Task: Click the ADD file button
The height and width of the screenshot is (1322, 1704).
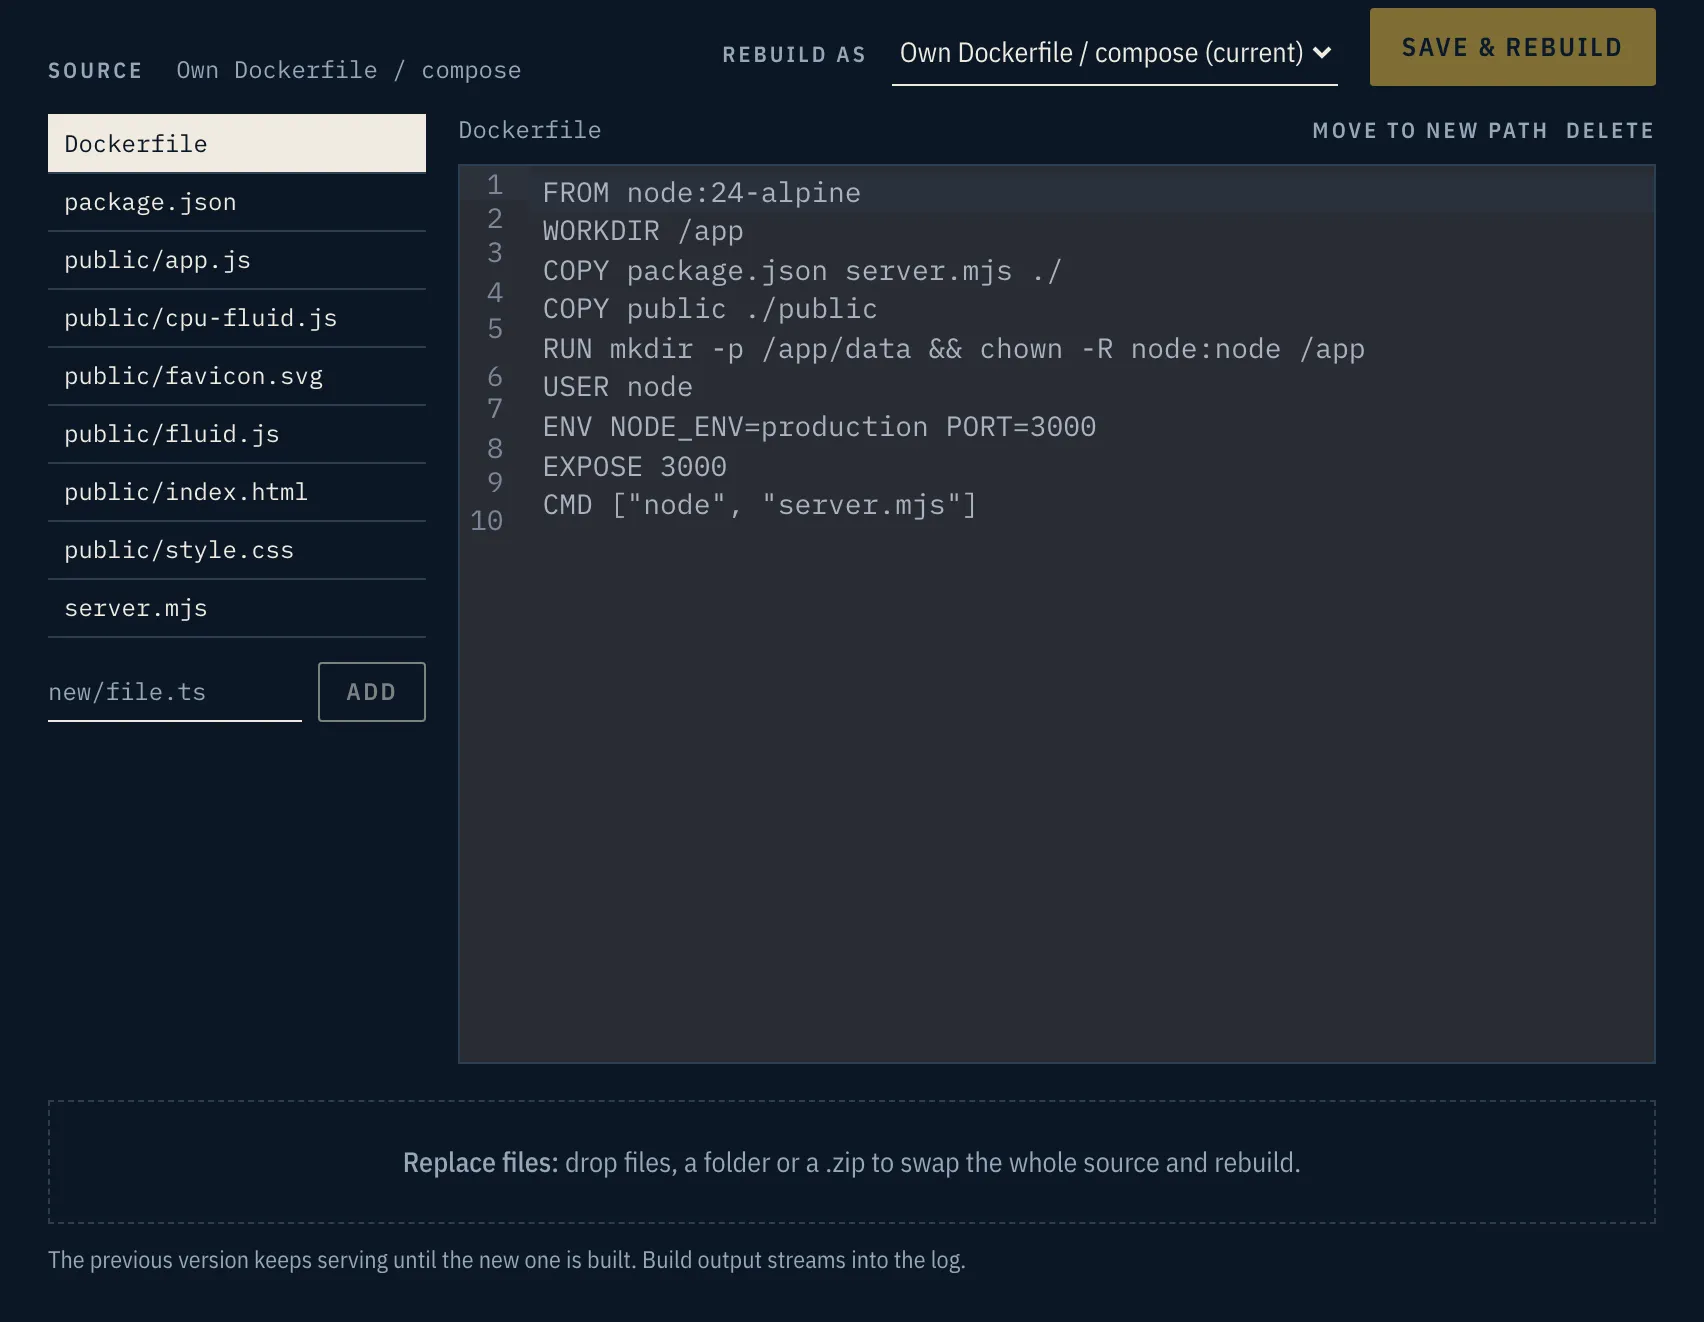Action: (x=372, y=692)
